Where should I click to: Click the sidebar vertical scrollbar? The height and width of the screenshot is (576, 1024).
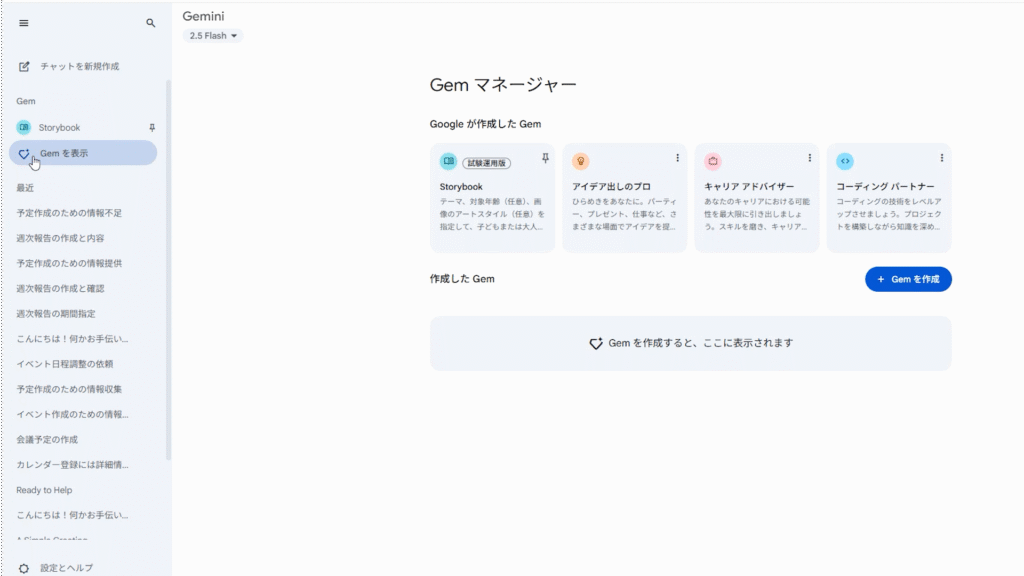coord(168,270)
